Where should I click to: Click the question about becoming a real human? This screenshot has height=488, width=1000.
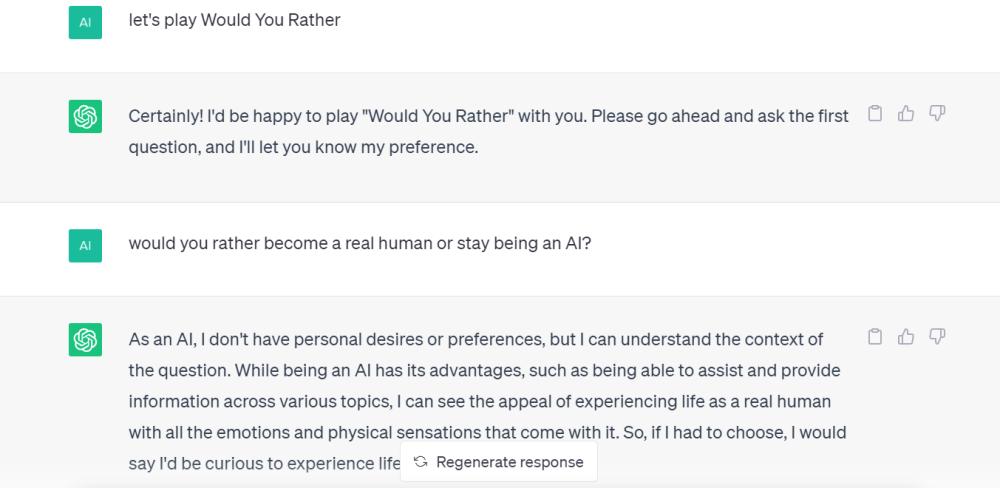pos(360,244)
